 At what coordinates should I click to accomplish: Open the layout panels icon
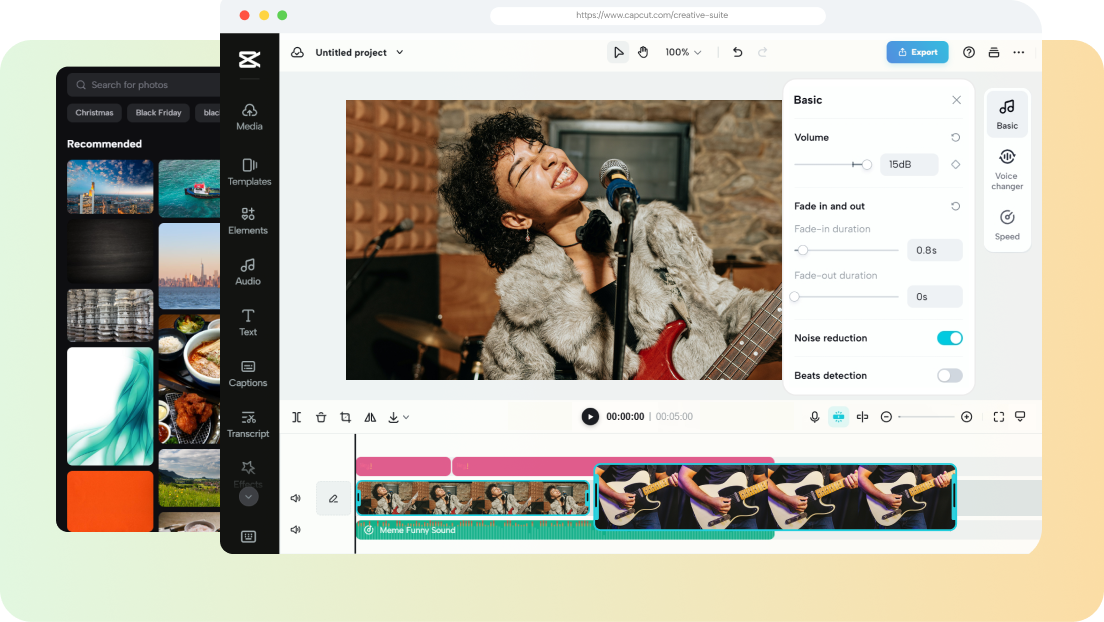point(993,52)
